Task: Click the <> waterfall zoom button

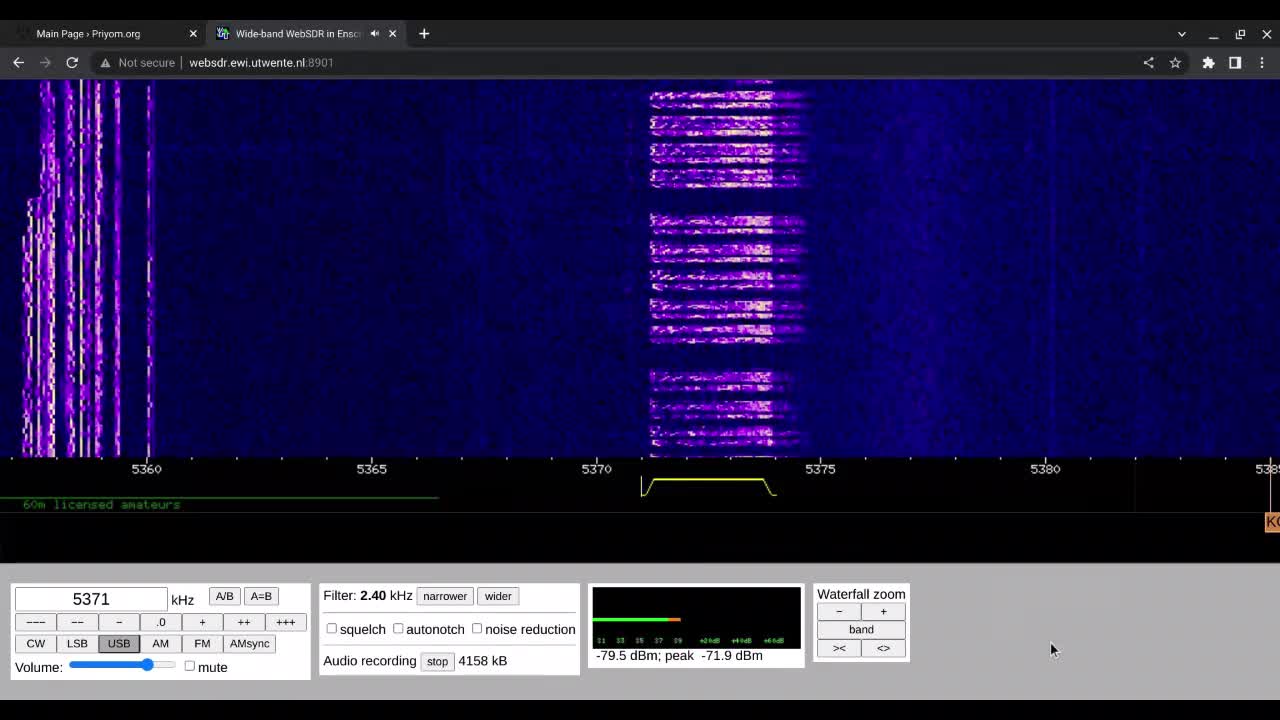Action: point(883,648)
